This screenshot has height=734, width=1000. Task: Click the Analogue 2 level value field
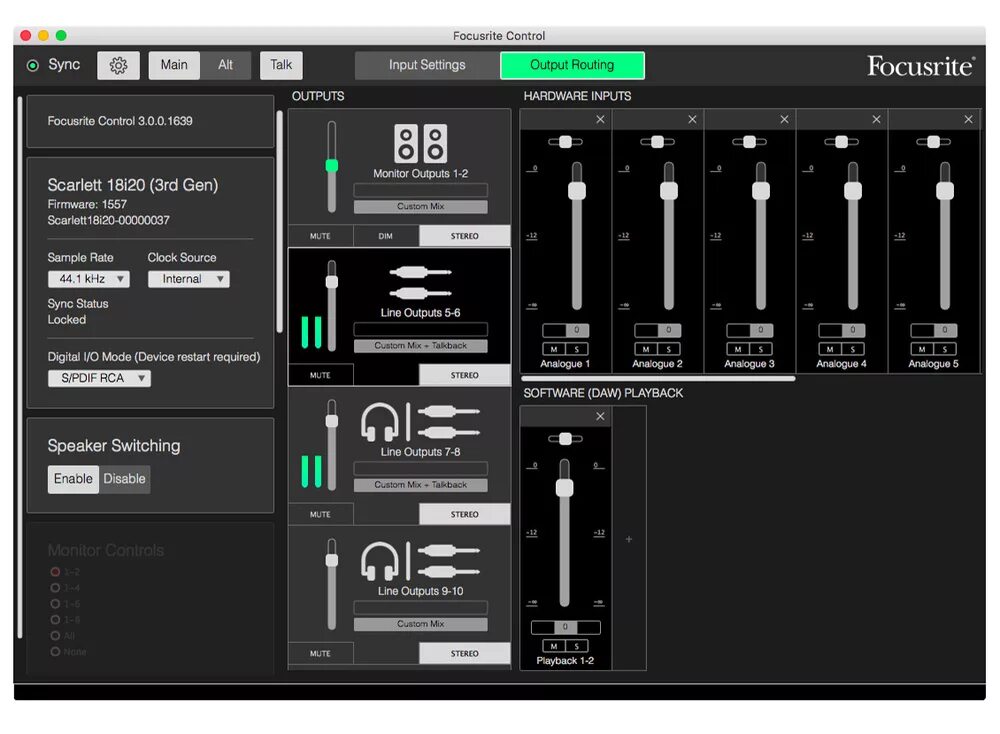pyautogui.click(x=658, y=330)
